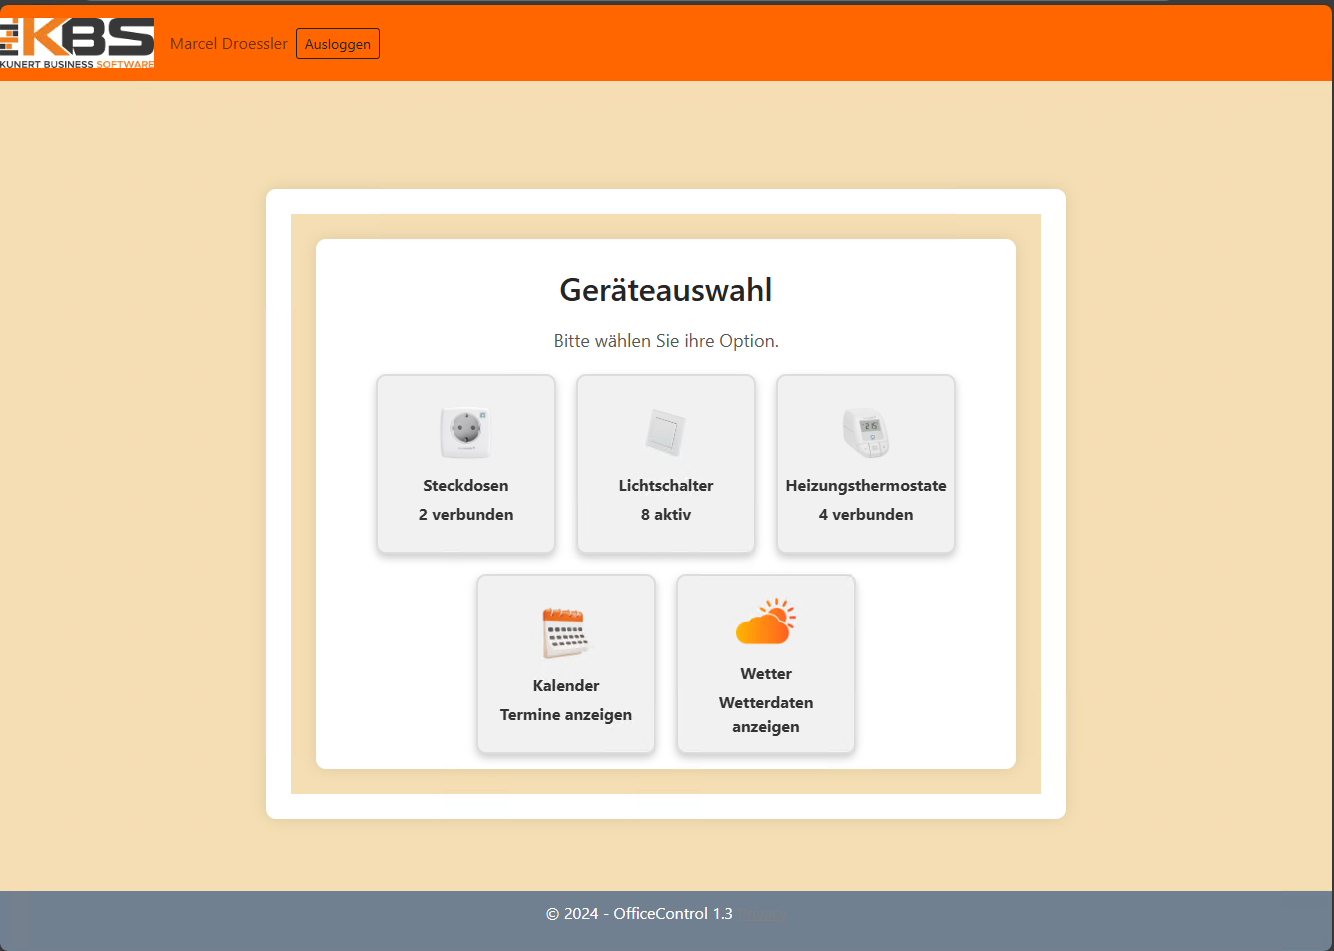Open the Privacy link in footer

(762, 914)
